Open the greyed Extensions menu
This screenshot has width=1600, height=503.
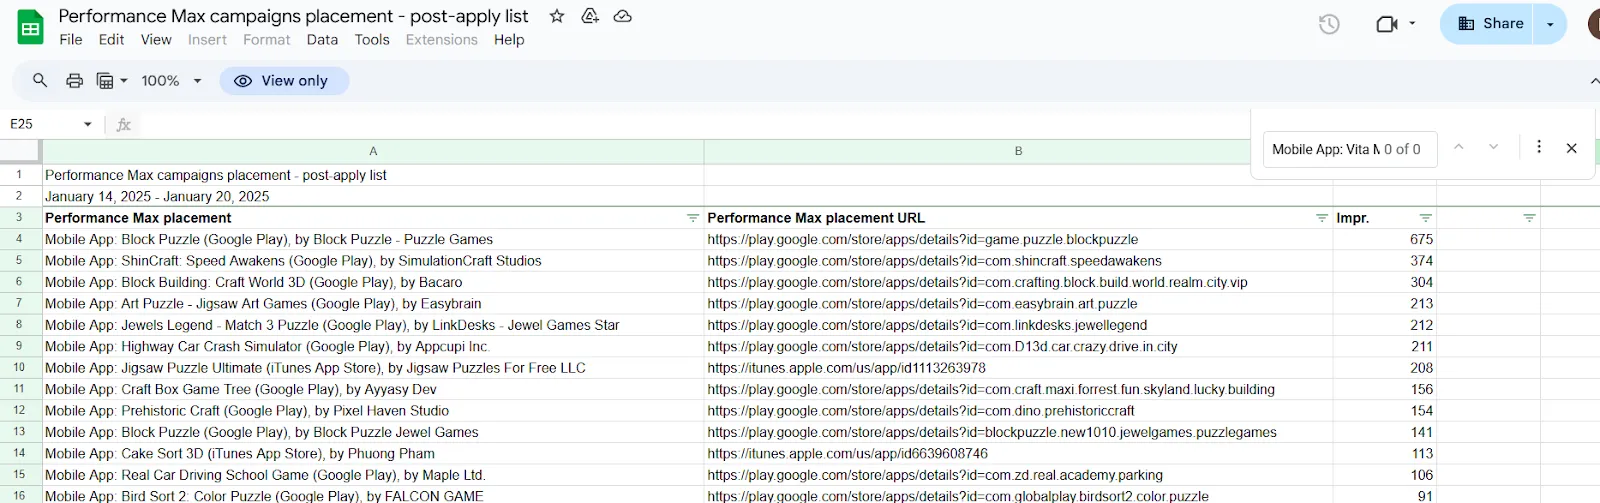(441, 40)
